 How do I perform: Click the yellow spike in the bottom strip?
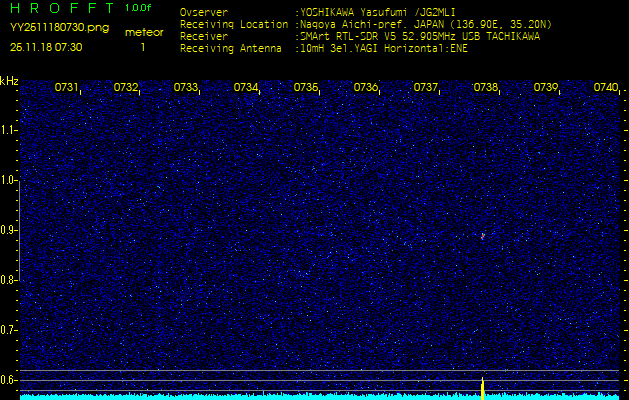coord(483,386)
